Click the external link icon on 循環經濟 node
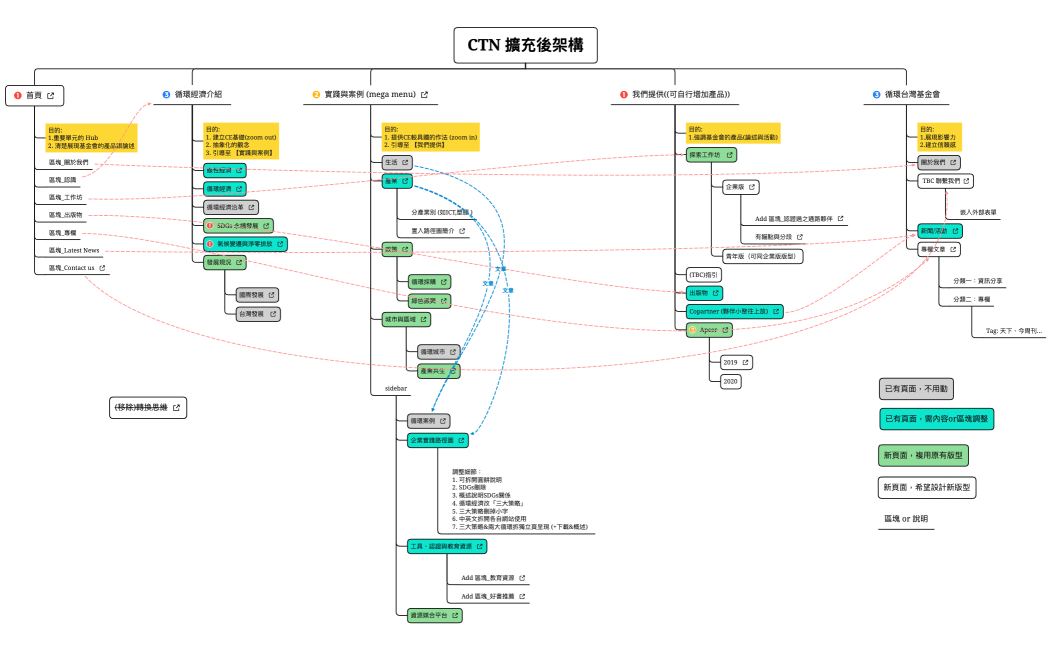 [x=239, y=188]
